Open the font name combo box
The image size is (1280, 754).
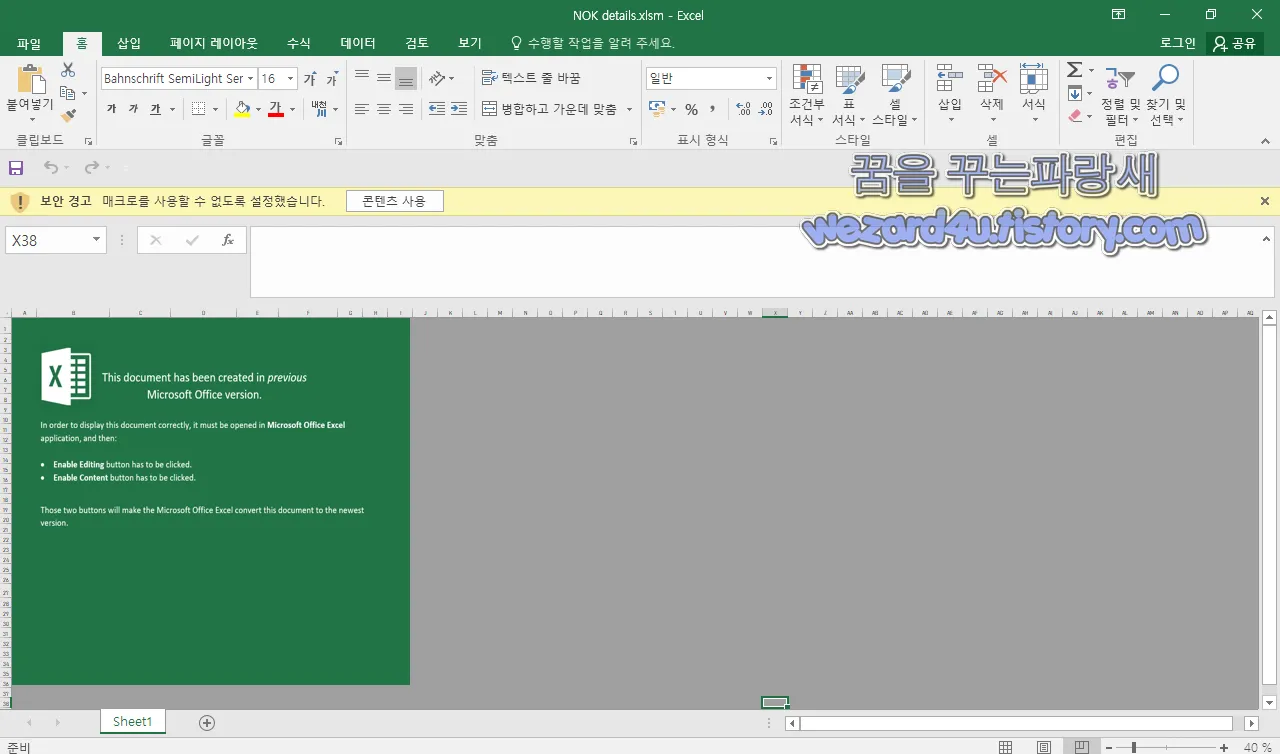coord(178,78)
